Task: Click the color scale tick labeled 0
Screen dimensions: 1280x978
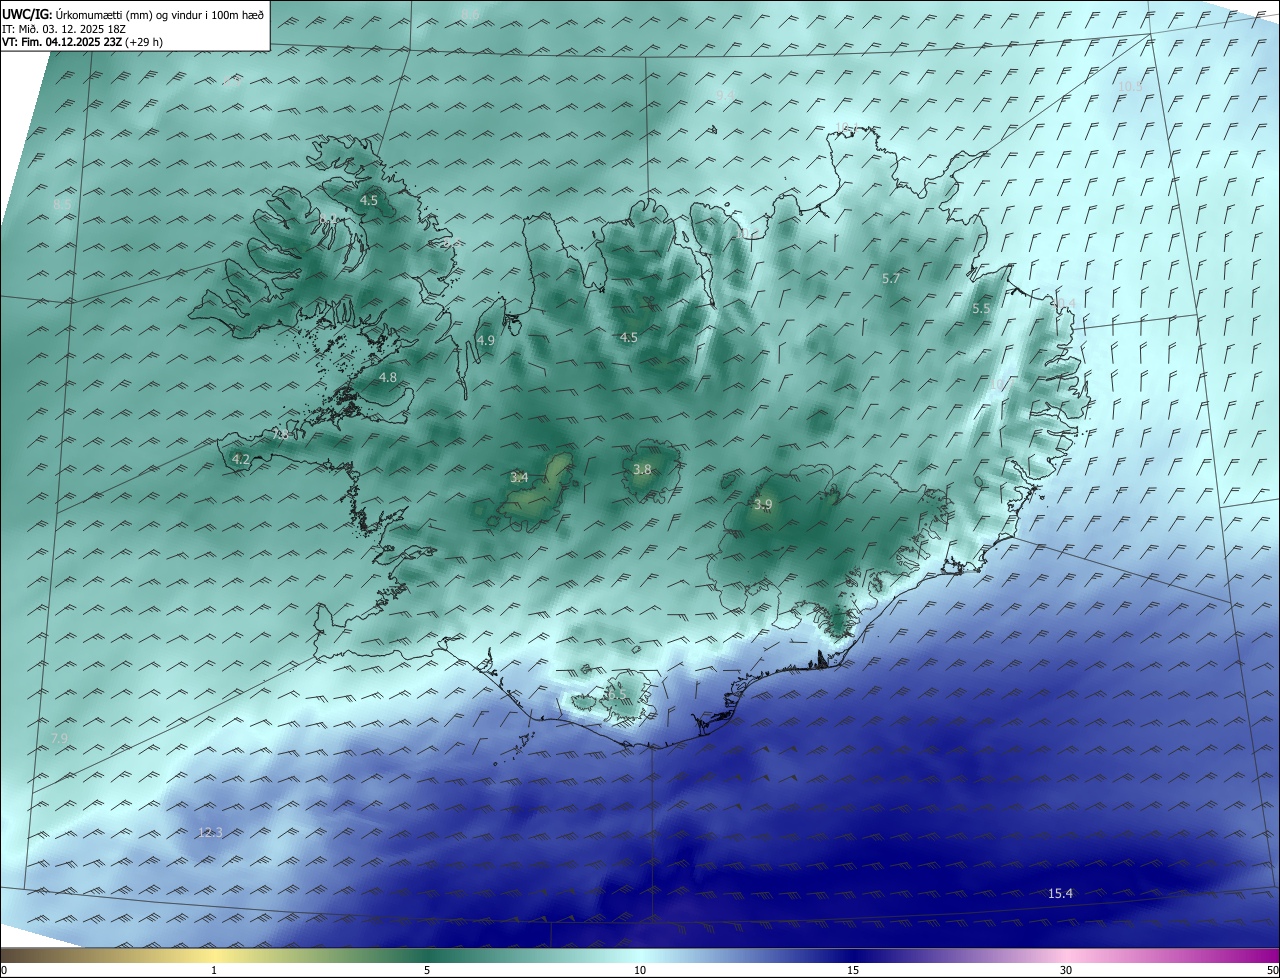Action: [x=4, y=970]
